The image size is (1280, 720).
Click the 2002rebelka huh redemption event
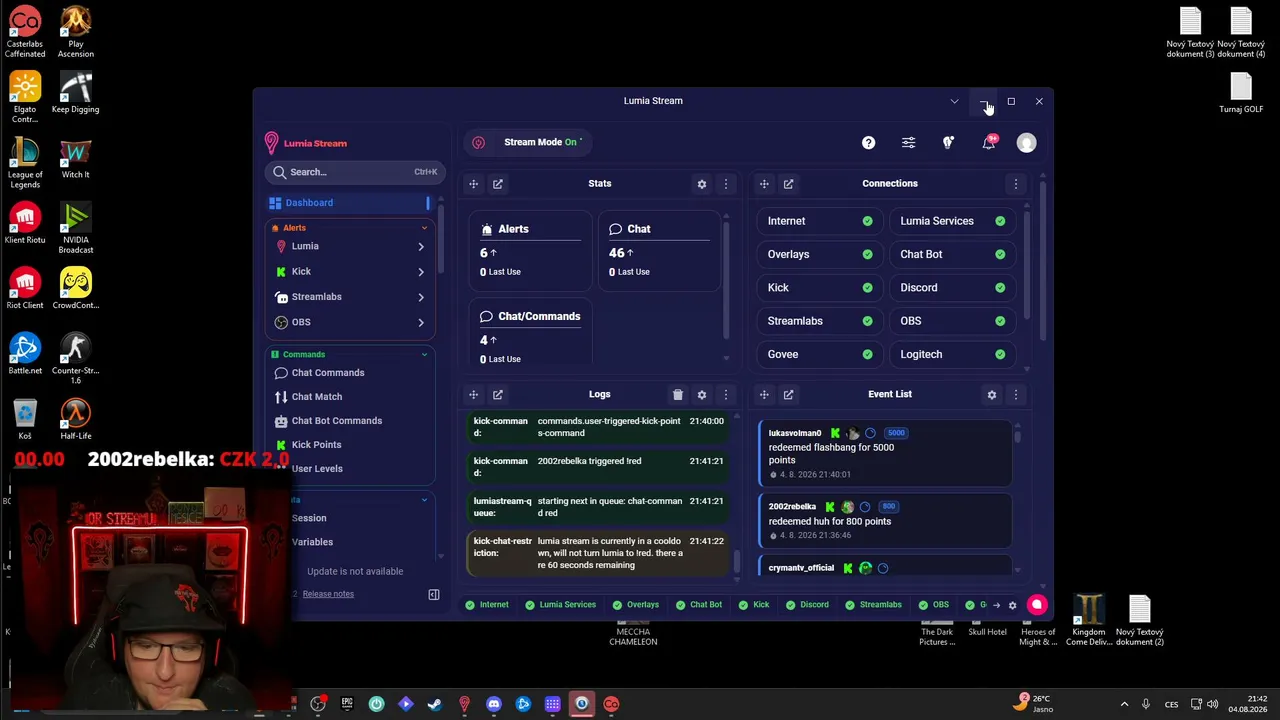(x=883, y=520)
